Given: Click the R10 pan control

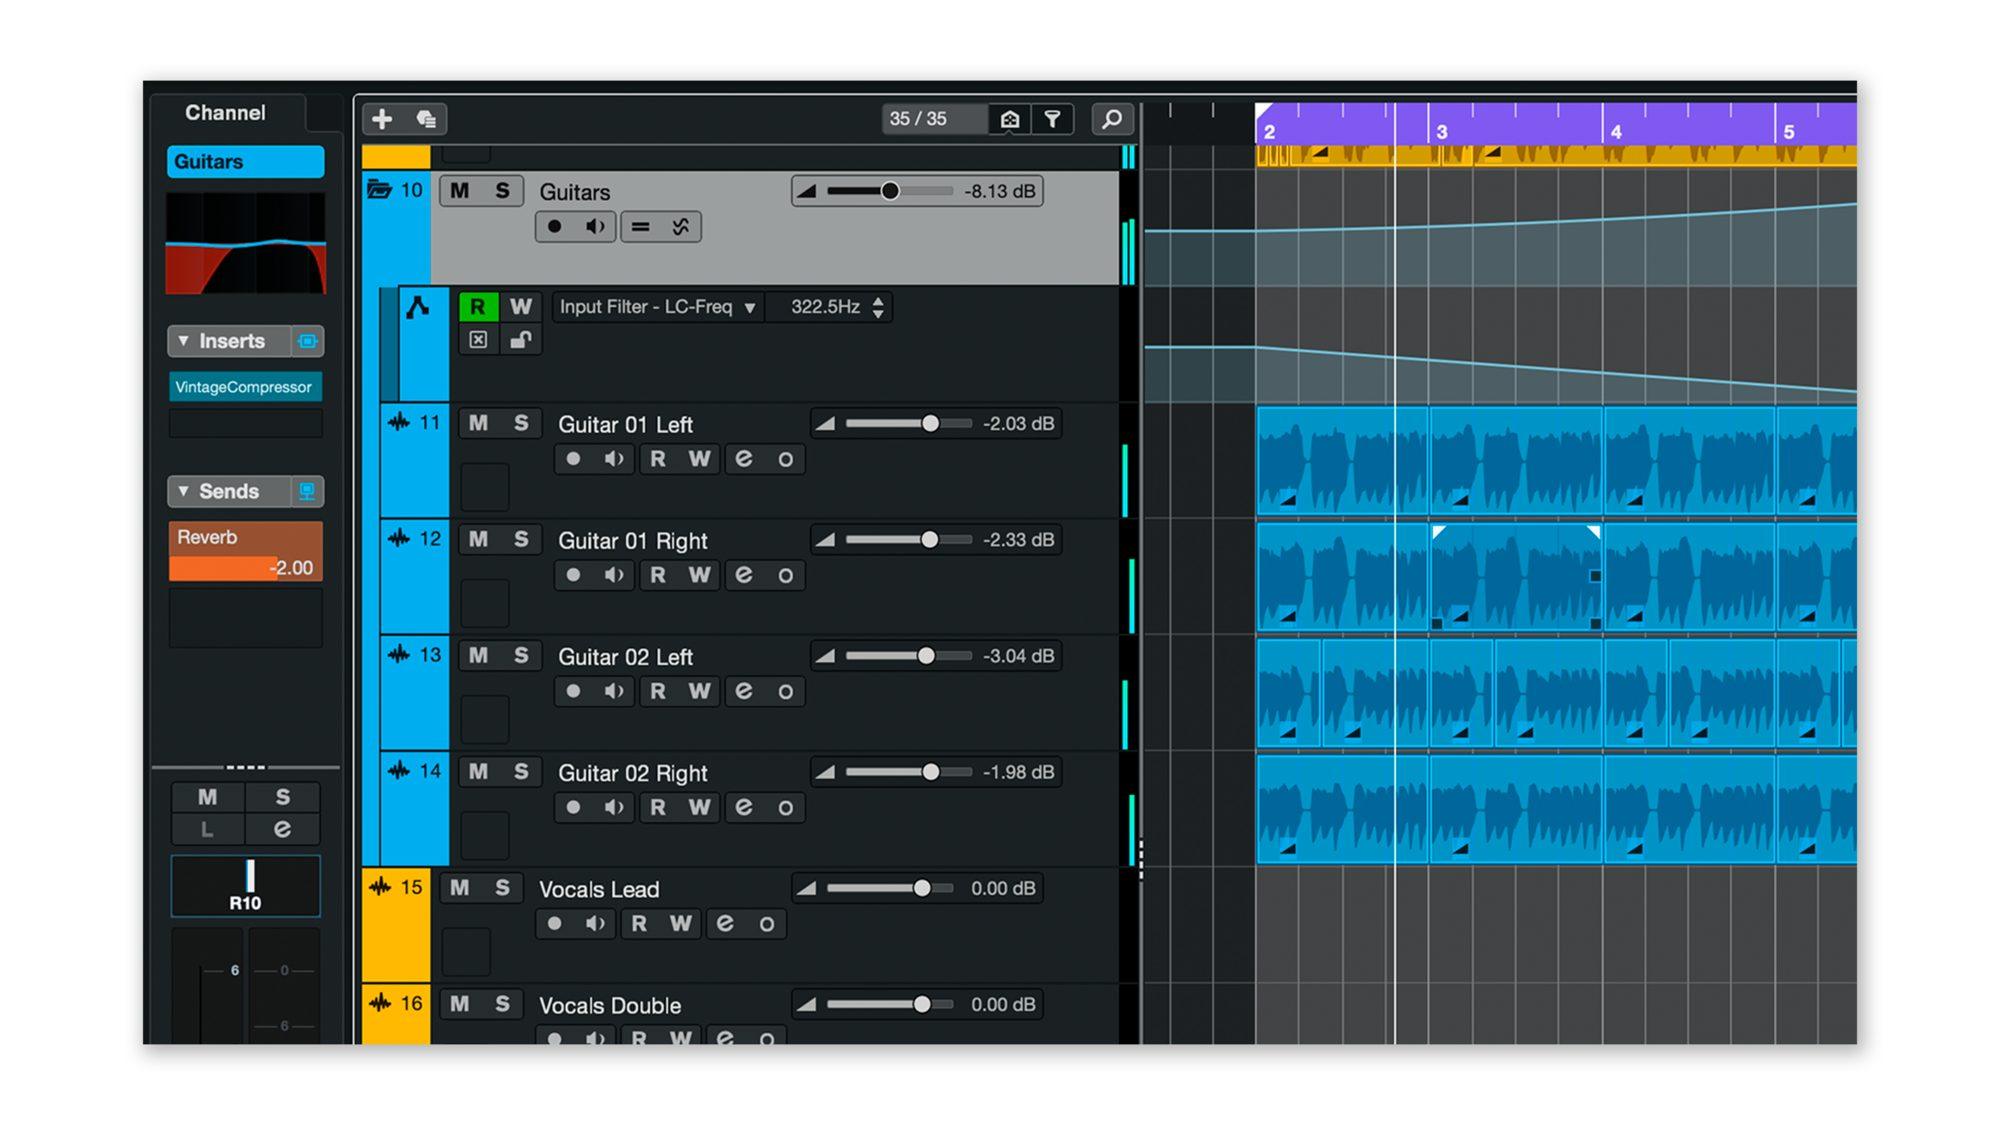Looking at the screenshot, I should [x=246, y=886].
